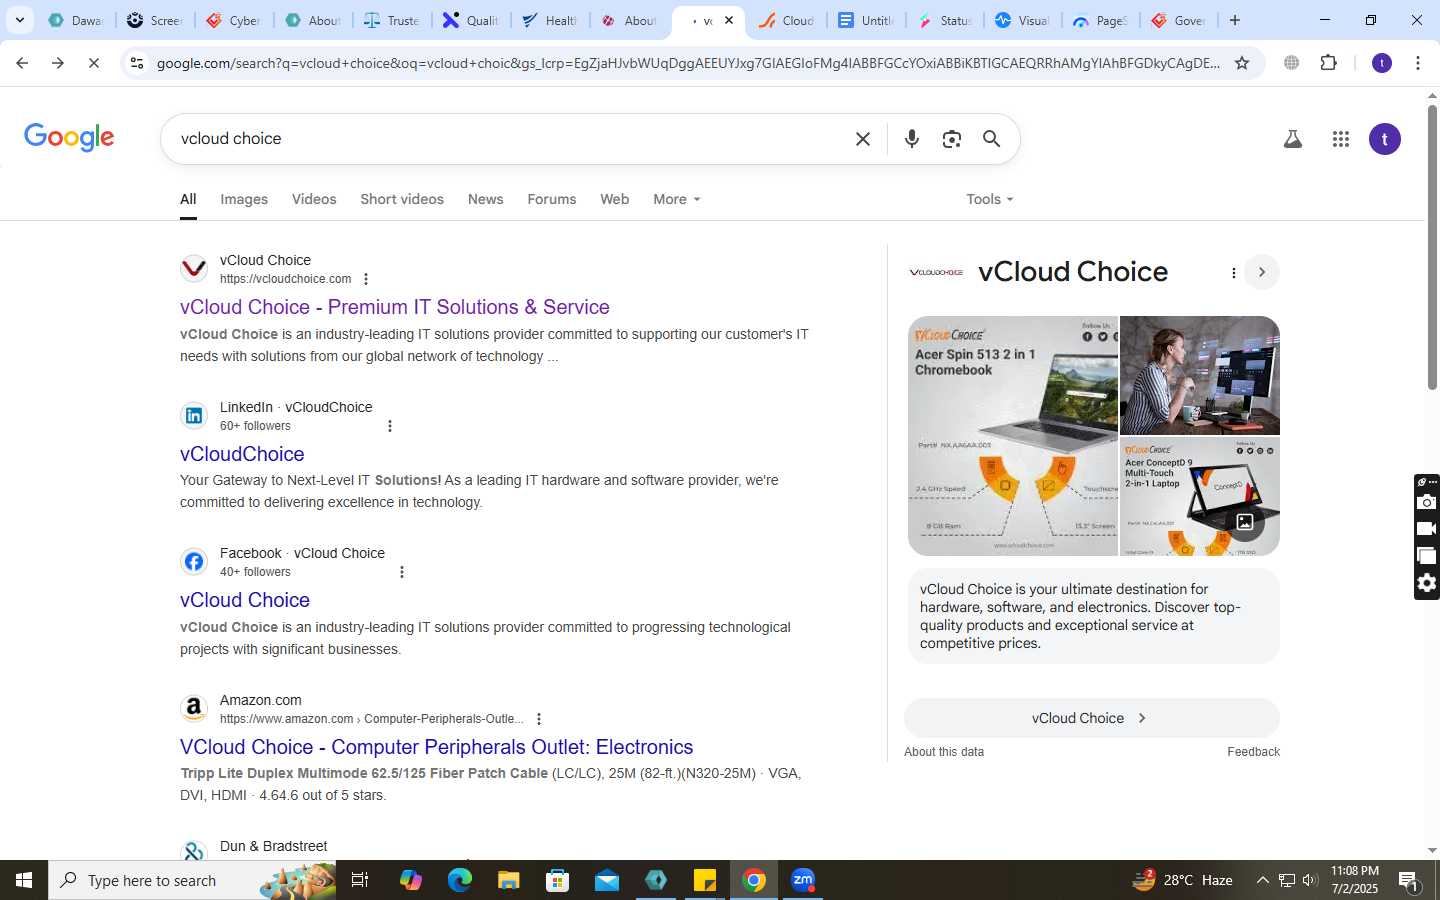This screenshot has width=1440, height=900.
Task: Open Sticky Notes from the taskbar
Action: click(705, 880)
